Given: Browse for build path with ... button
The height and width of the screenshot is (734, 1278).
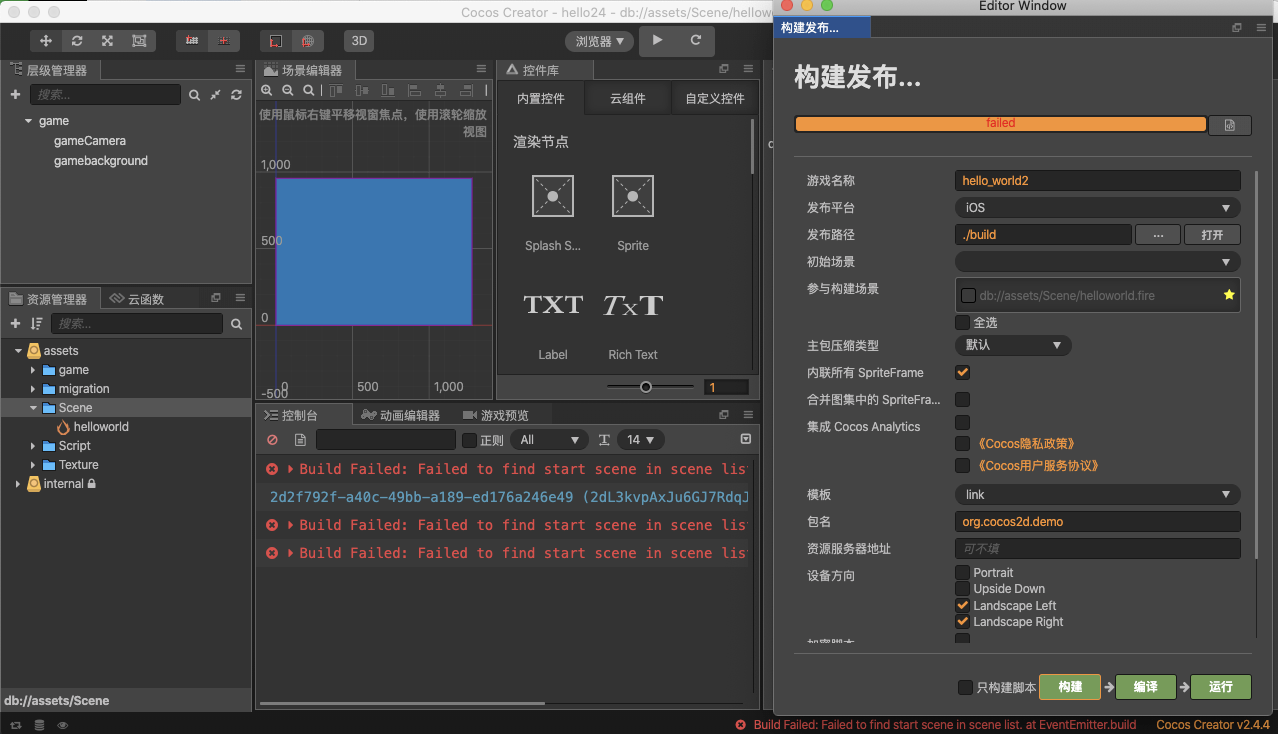Looking at the screenshot, I should (1158, 235).
